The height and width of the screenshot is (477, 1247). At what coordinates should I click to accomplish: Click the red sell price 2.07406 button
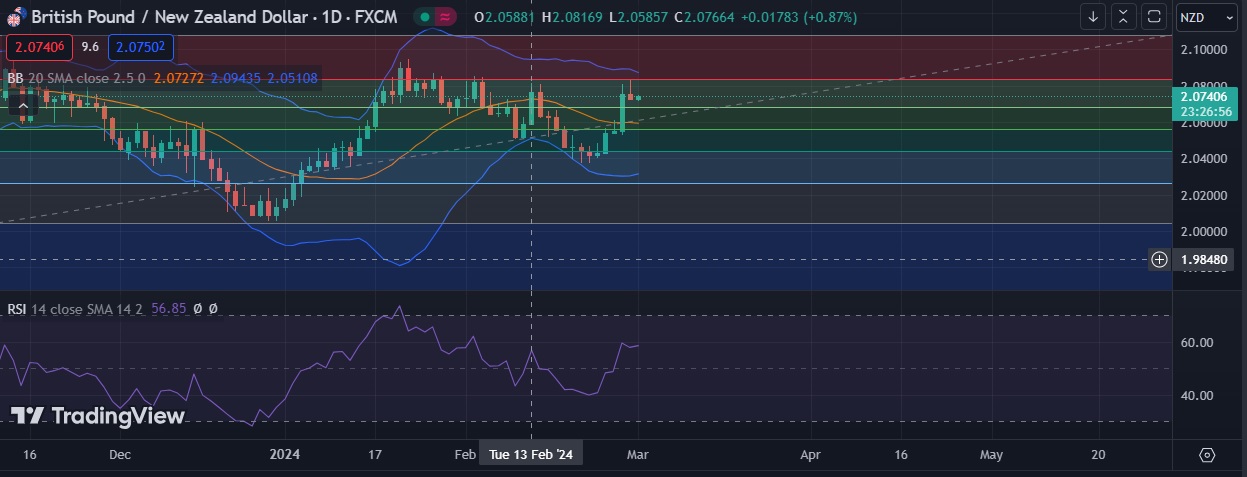(40, 47)
